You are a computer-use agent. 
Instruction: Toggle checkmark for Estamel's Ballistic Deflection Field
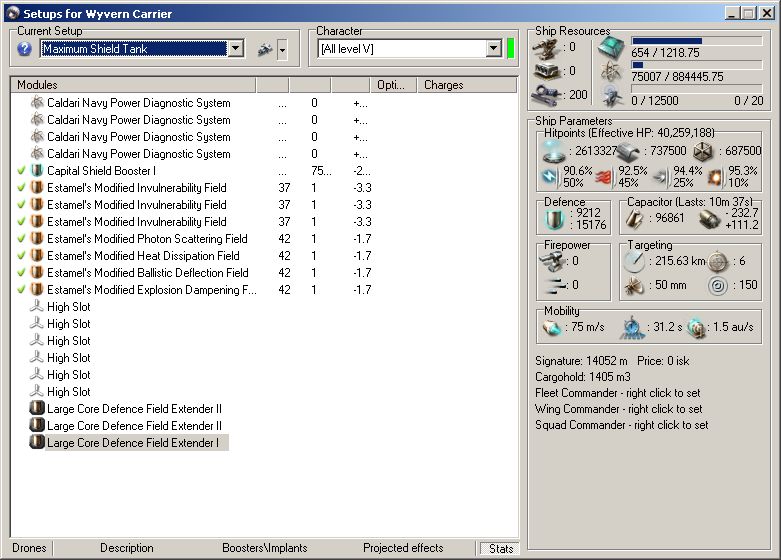coord(21,273)
